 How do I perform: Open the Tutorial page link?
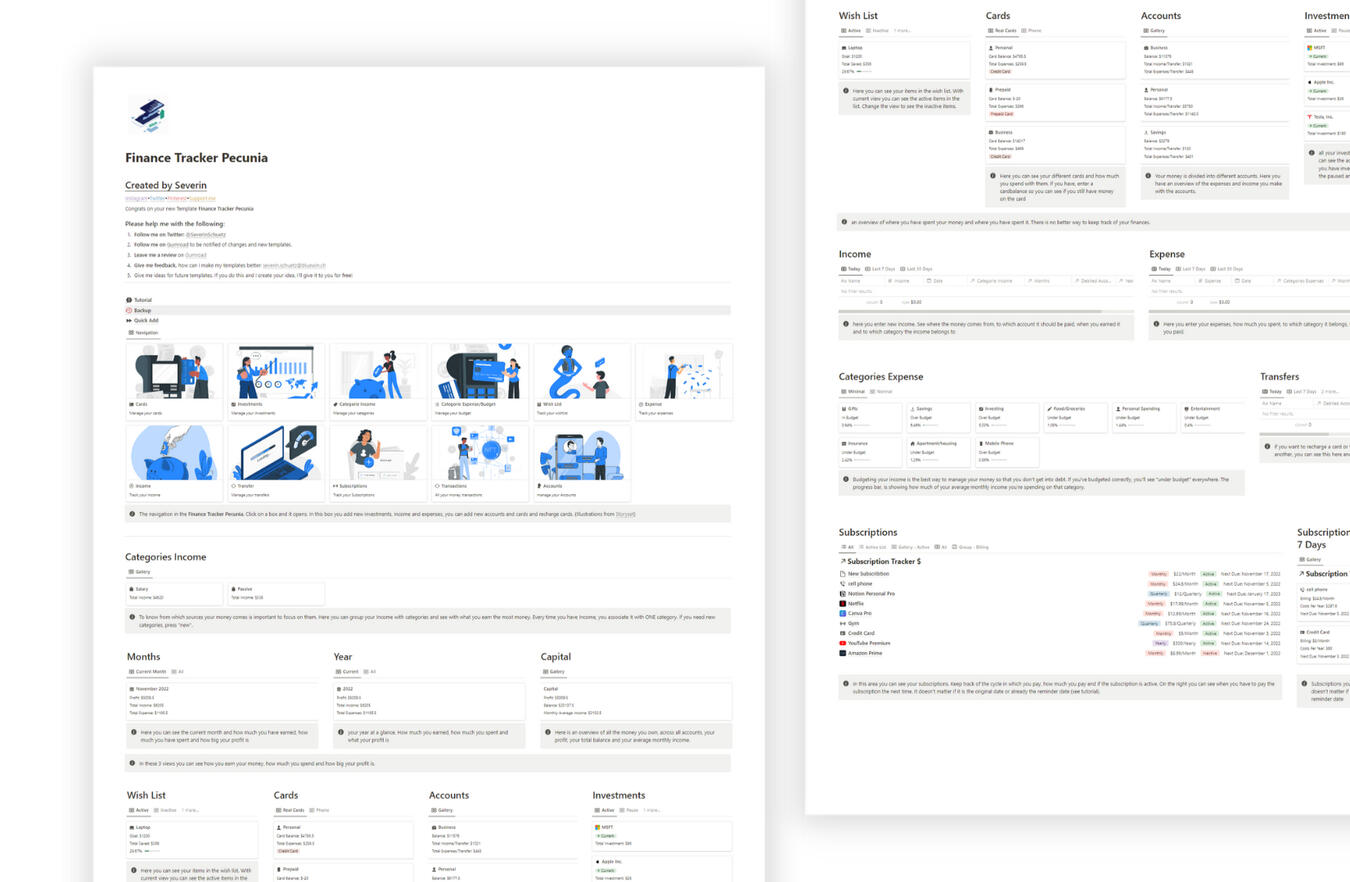142,300
